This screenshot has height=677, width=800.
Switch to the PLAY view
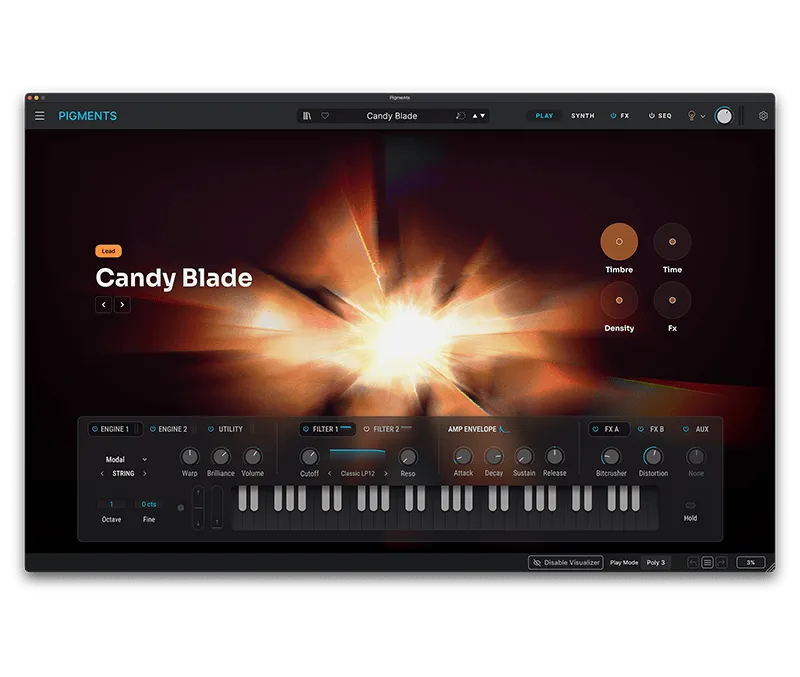click(544, 116)
